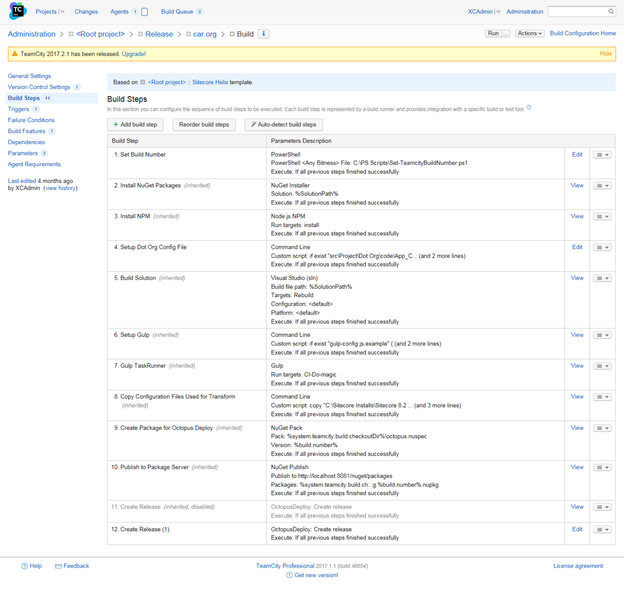
Task: Click the ellipsis button next to Run
Action: coord(505,33)
